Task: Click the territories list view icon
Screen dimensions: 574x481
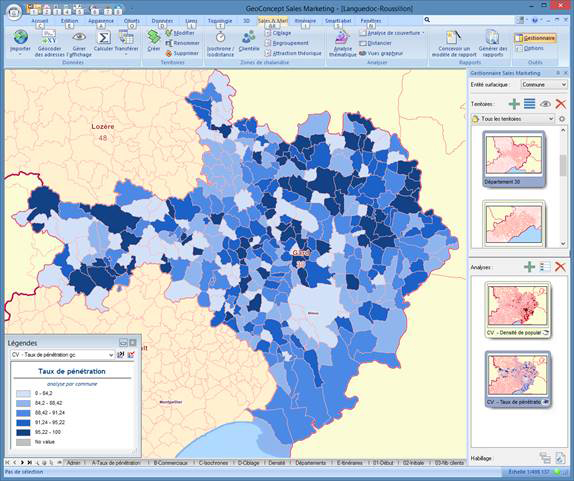Action: point(529,104)
